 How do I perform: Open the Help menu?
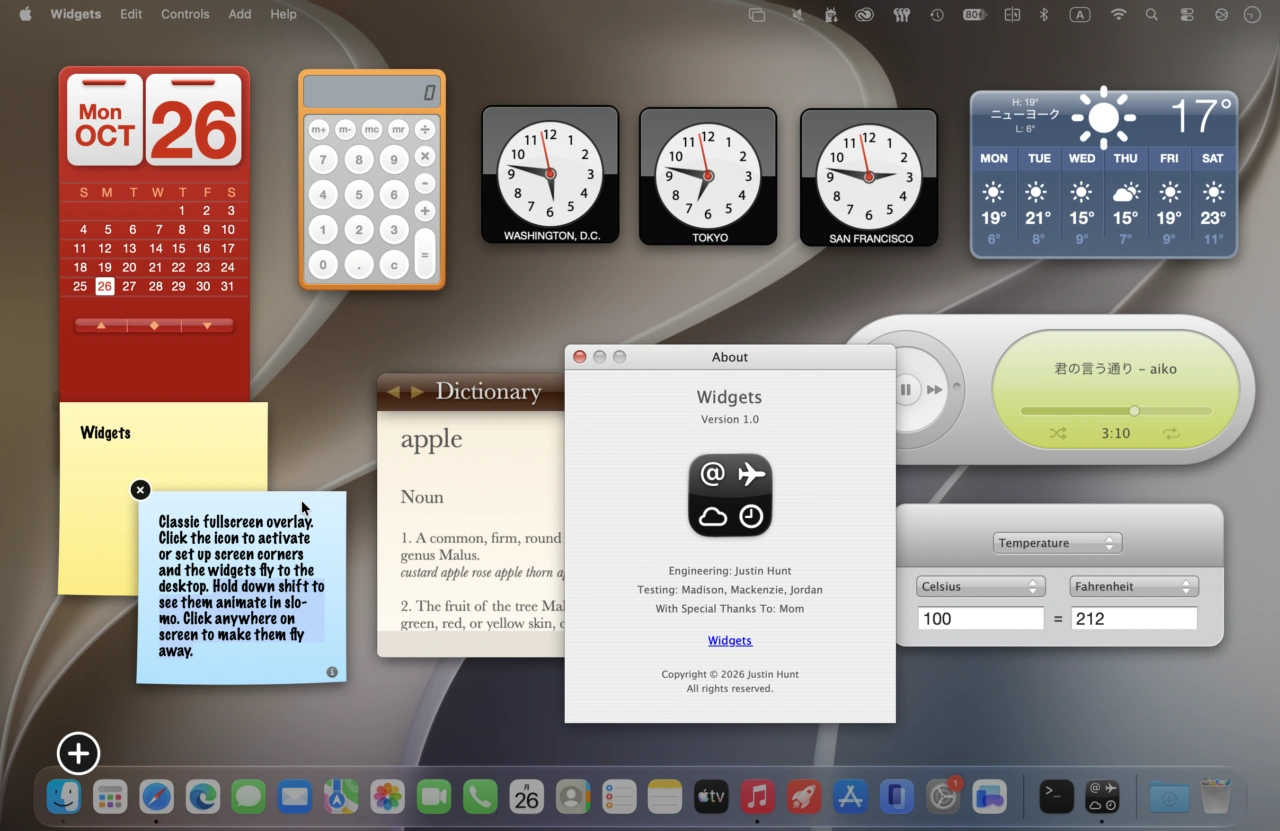[x=283, y=14]
